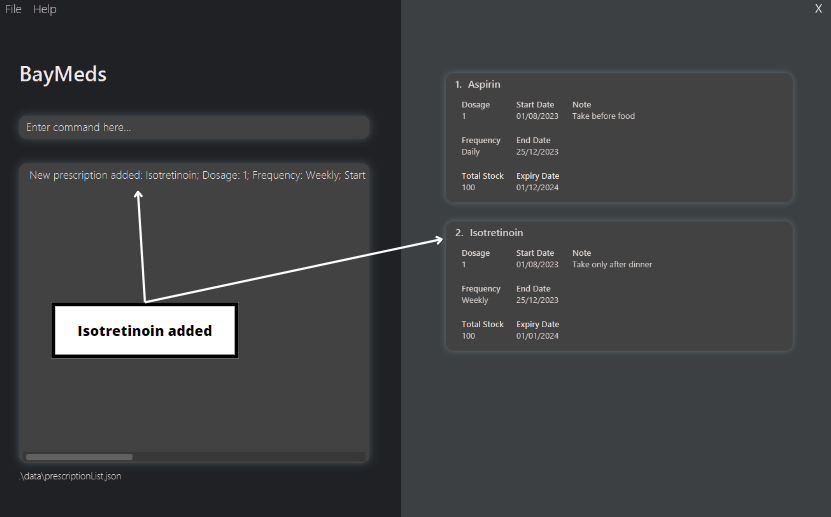Screen dimensions: 831x517
Task: Click Aspirin's Total Stock label
Action: (482, 176)
